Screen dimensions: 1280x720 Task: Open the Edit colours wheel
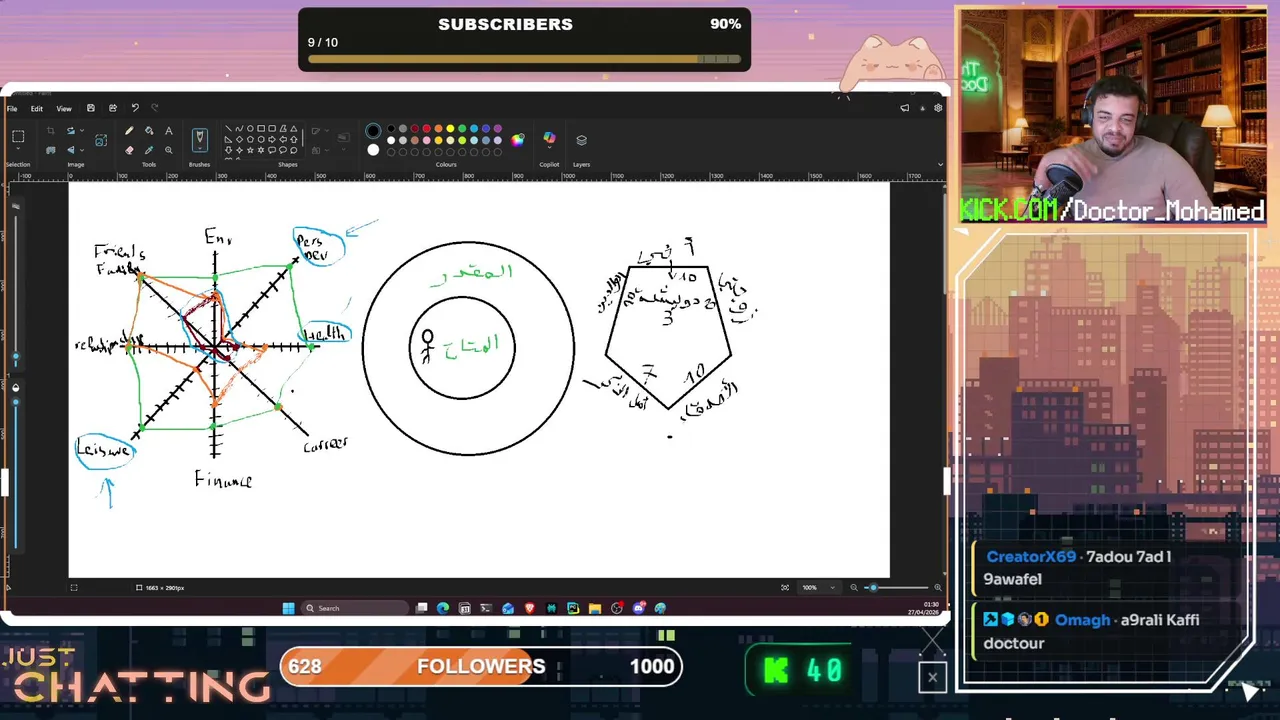click(x=518, y=140)
